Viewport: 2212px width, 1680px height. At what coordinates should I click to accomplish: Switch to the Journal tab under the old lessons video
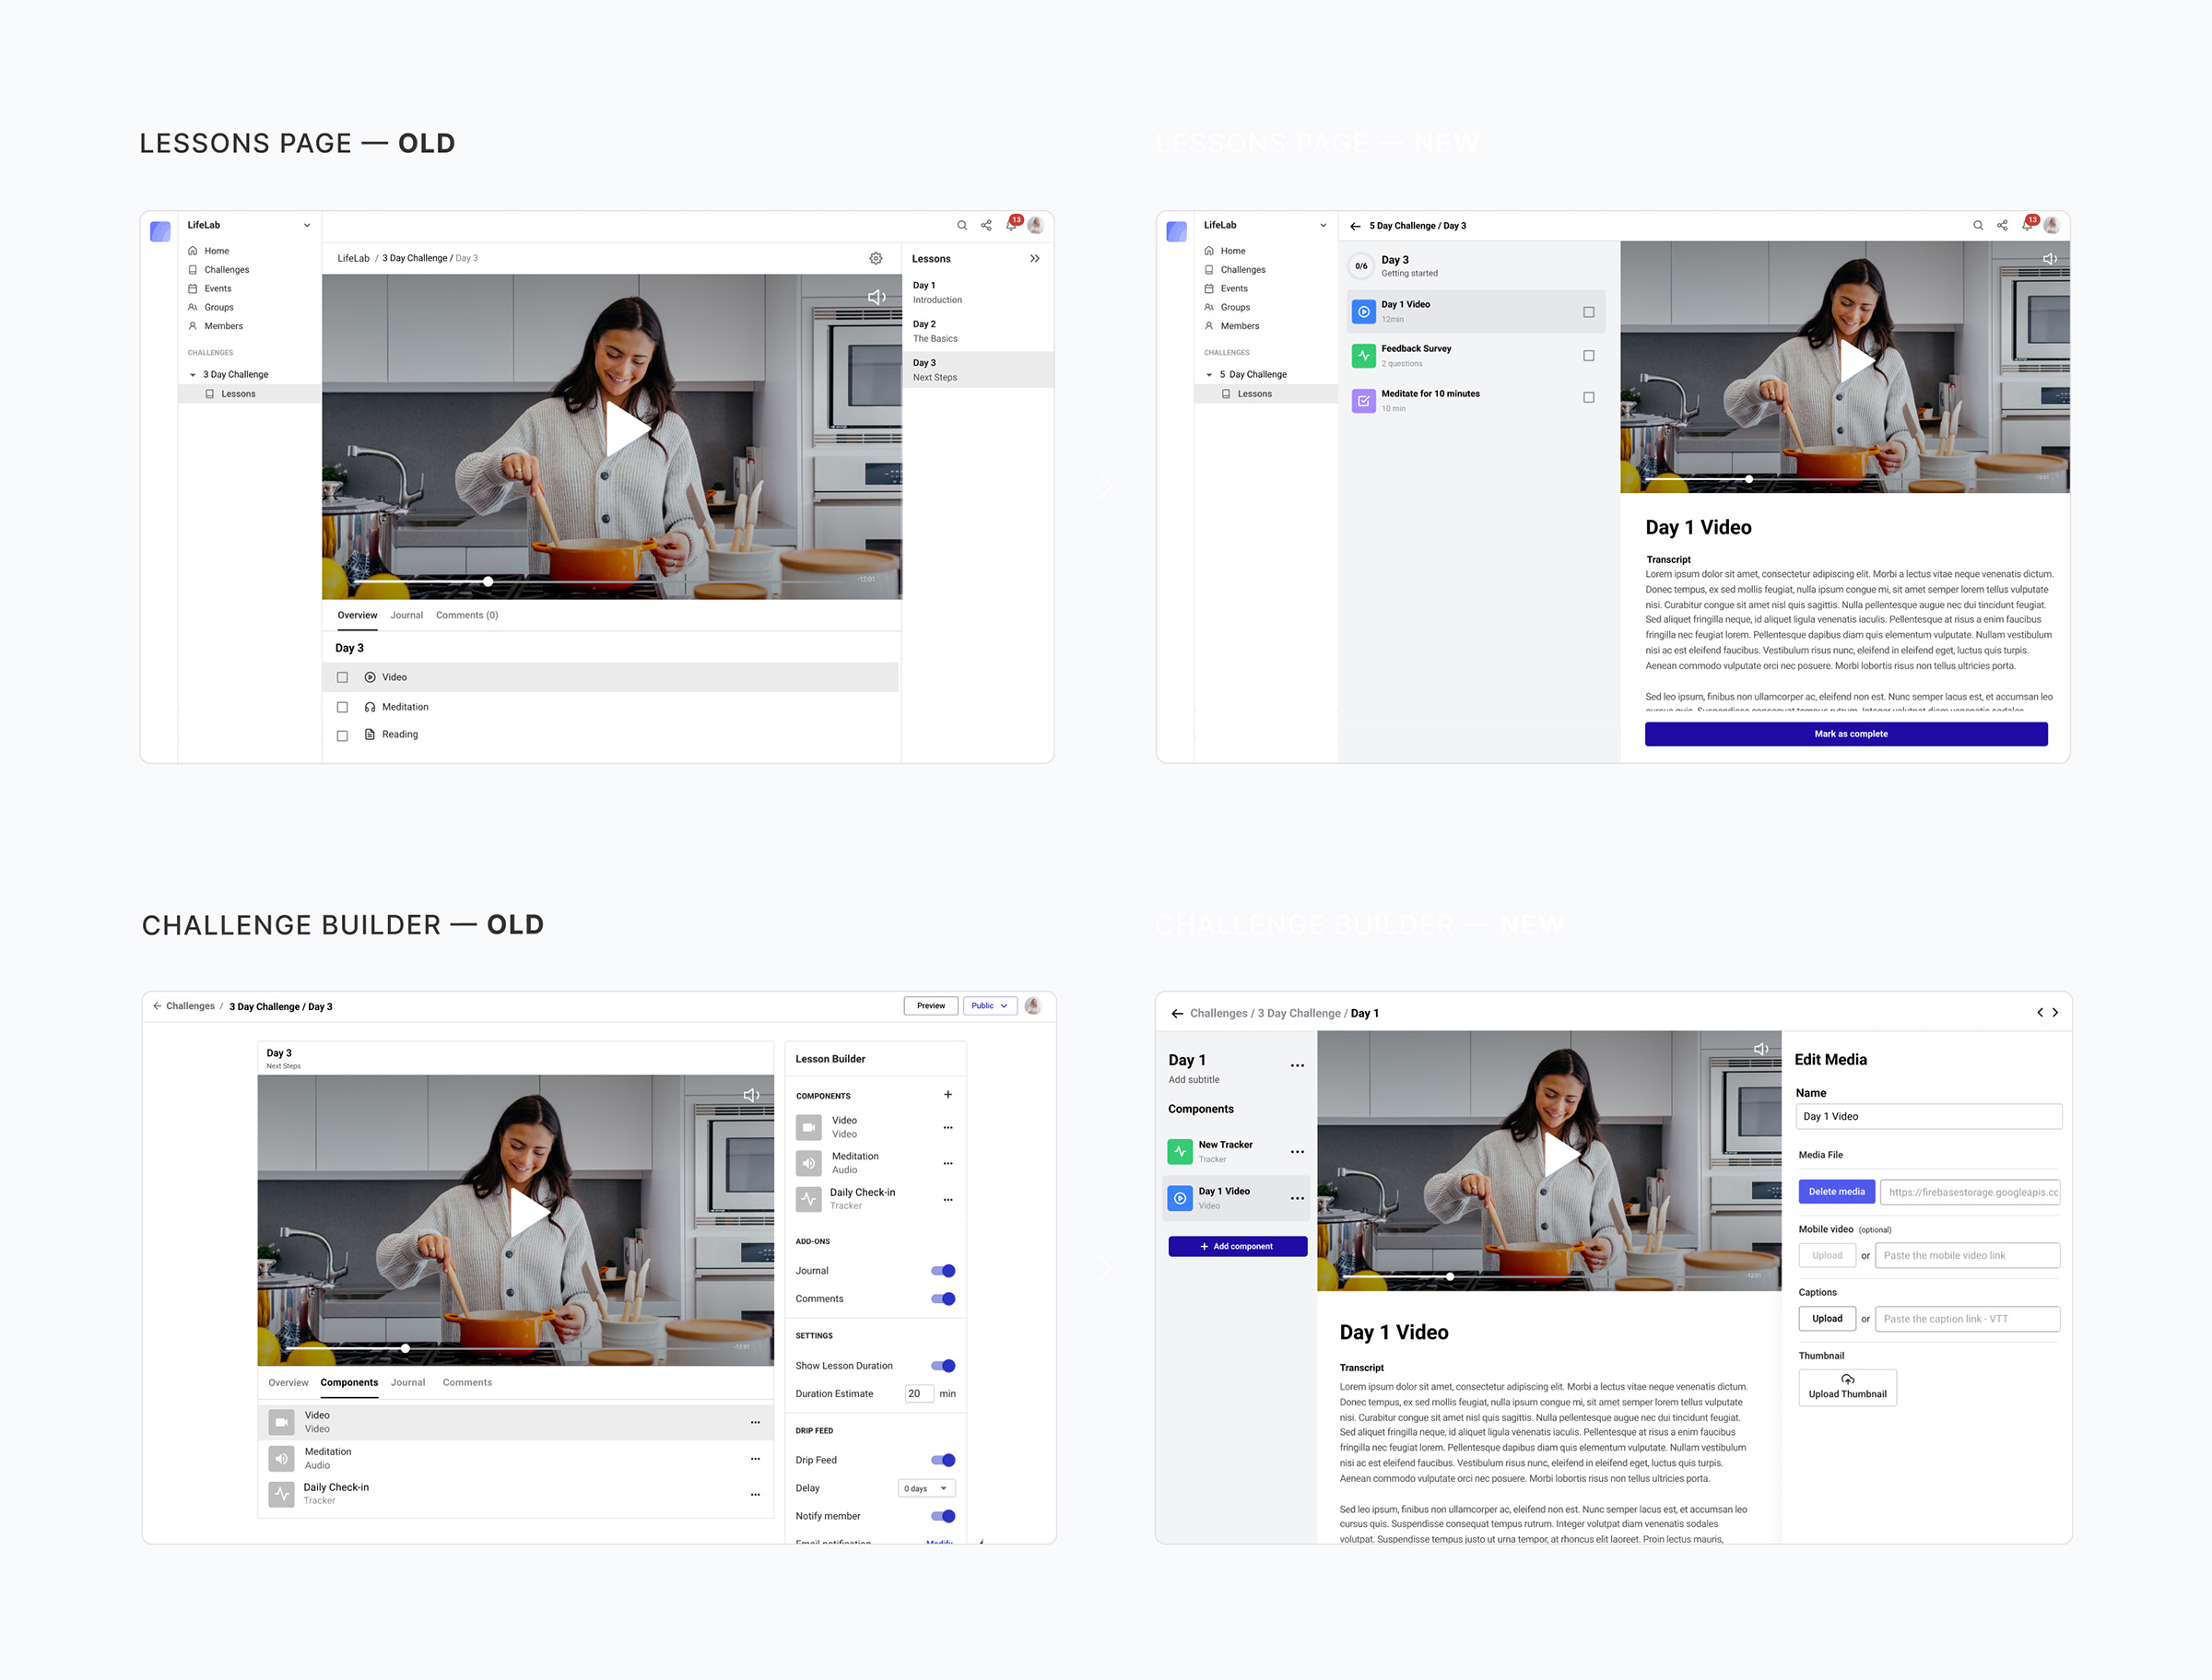point(406,615)
